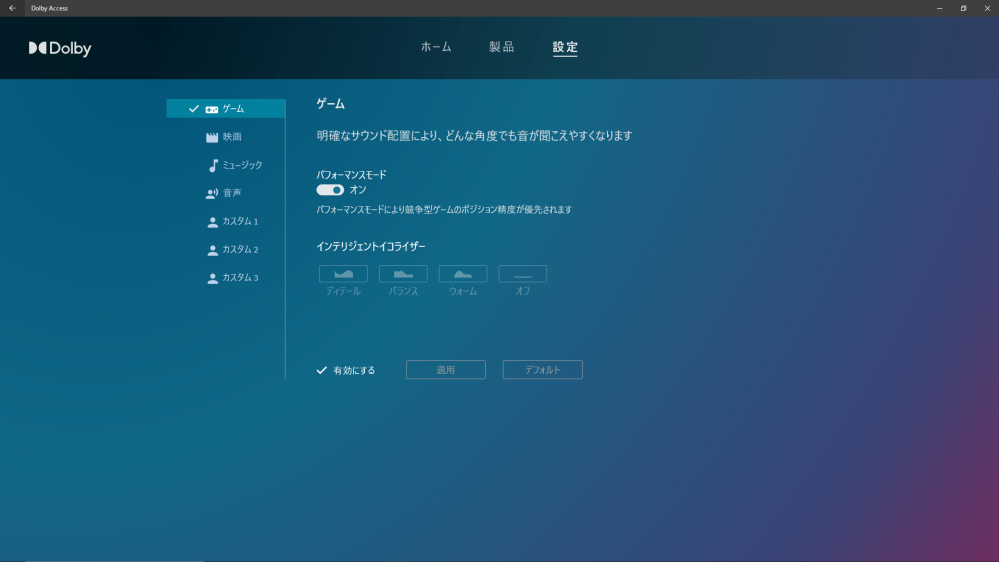Click the パフォーマンスモード label

[x=352, y=175]
